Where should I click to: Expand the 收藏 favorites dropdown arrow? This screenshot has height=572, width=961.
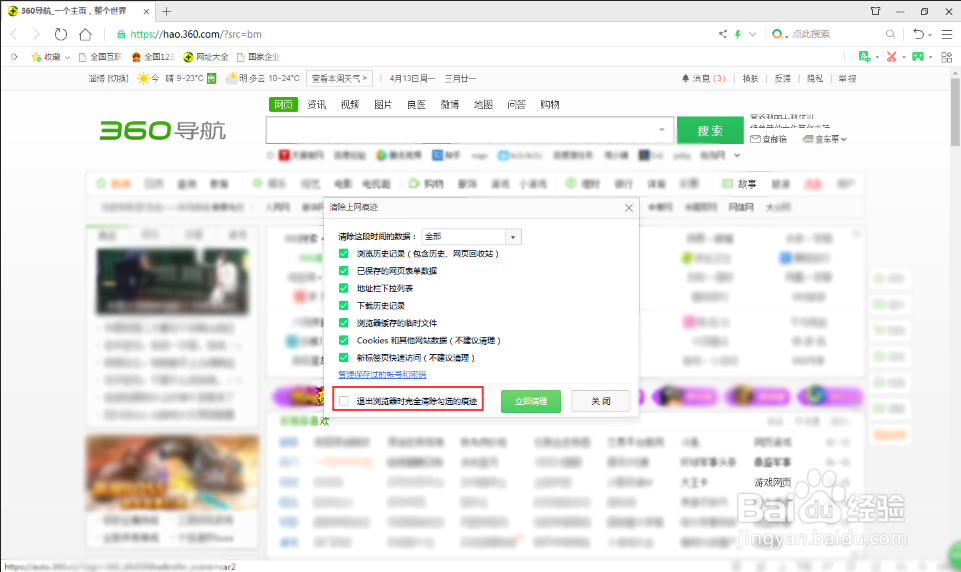tap(67, 58)
